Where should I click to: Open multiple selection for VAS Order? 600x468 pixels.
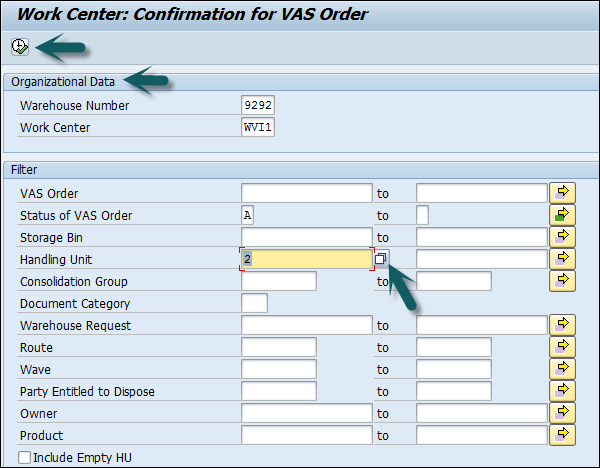(x=564, y=193)
